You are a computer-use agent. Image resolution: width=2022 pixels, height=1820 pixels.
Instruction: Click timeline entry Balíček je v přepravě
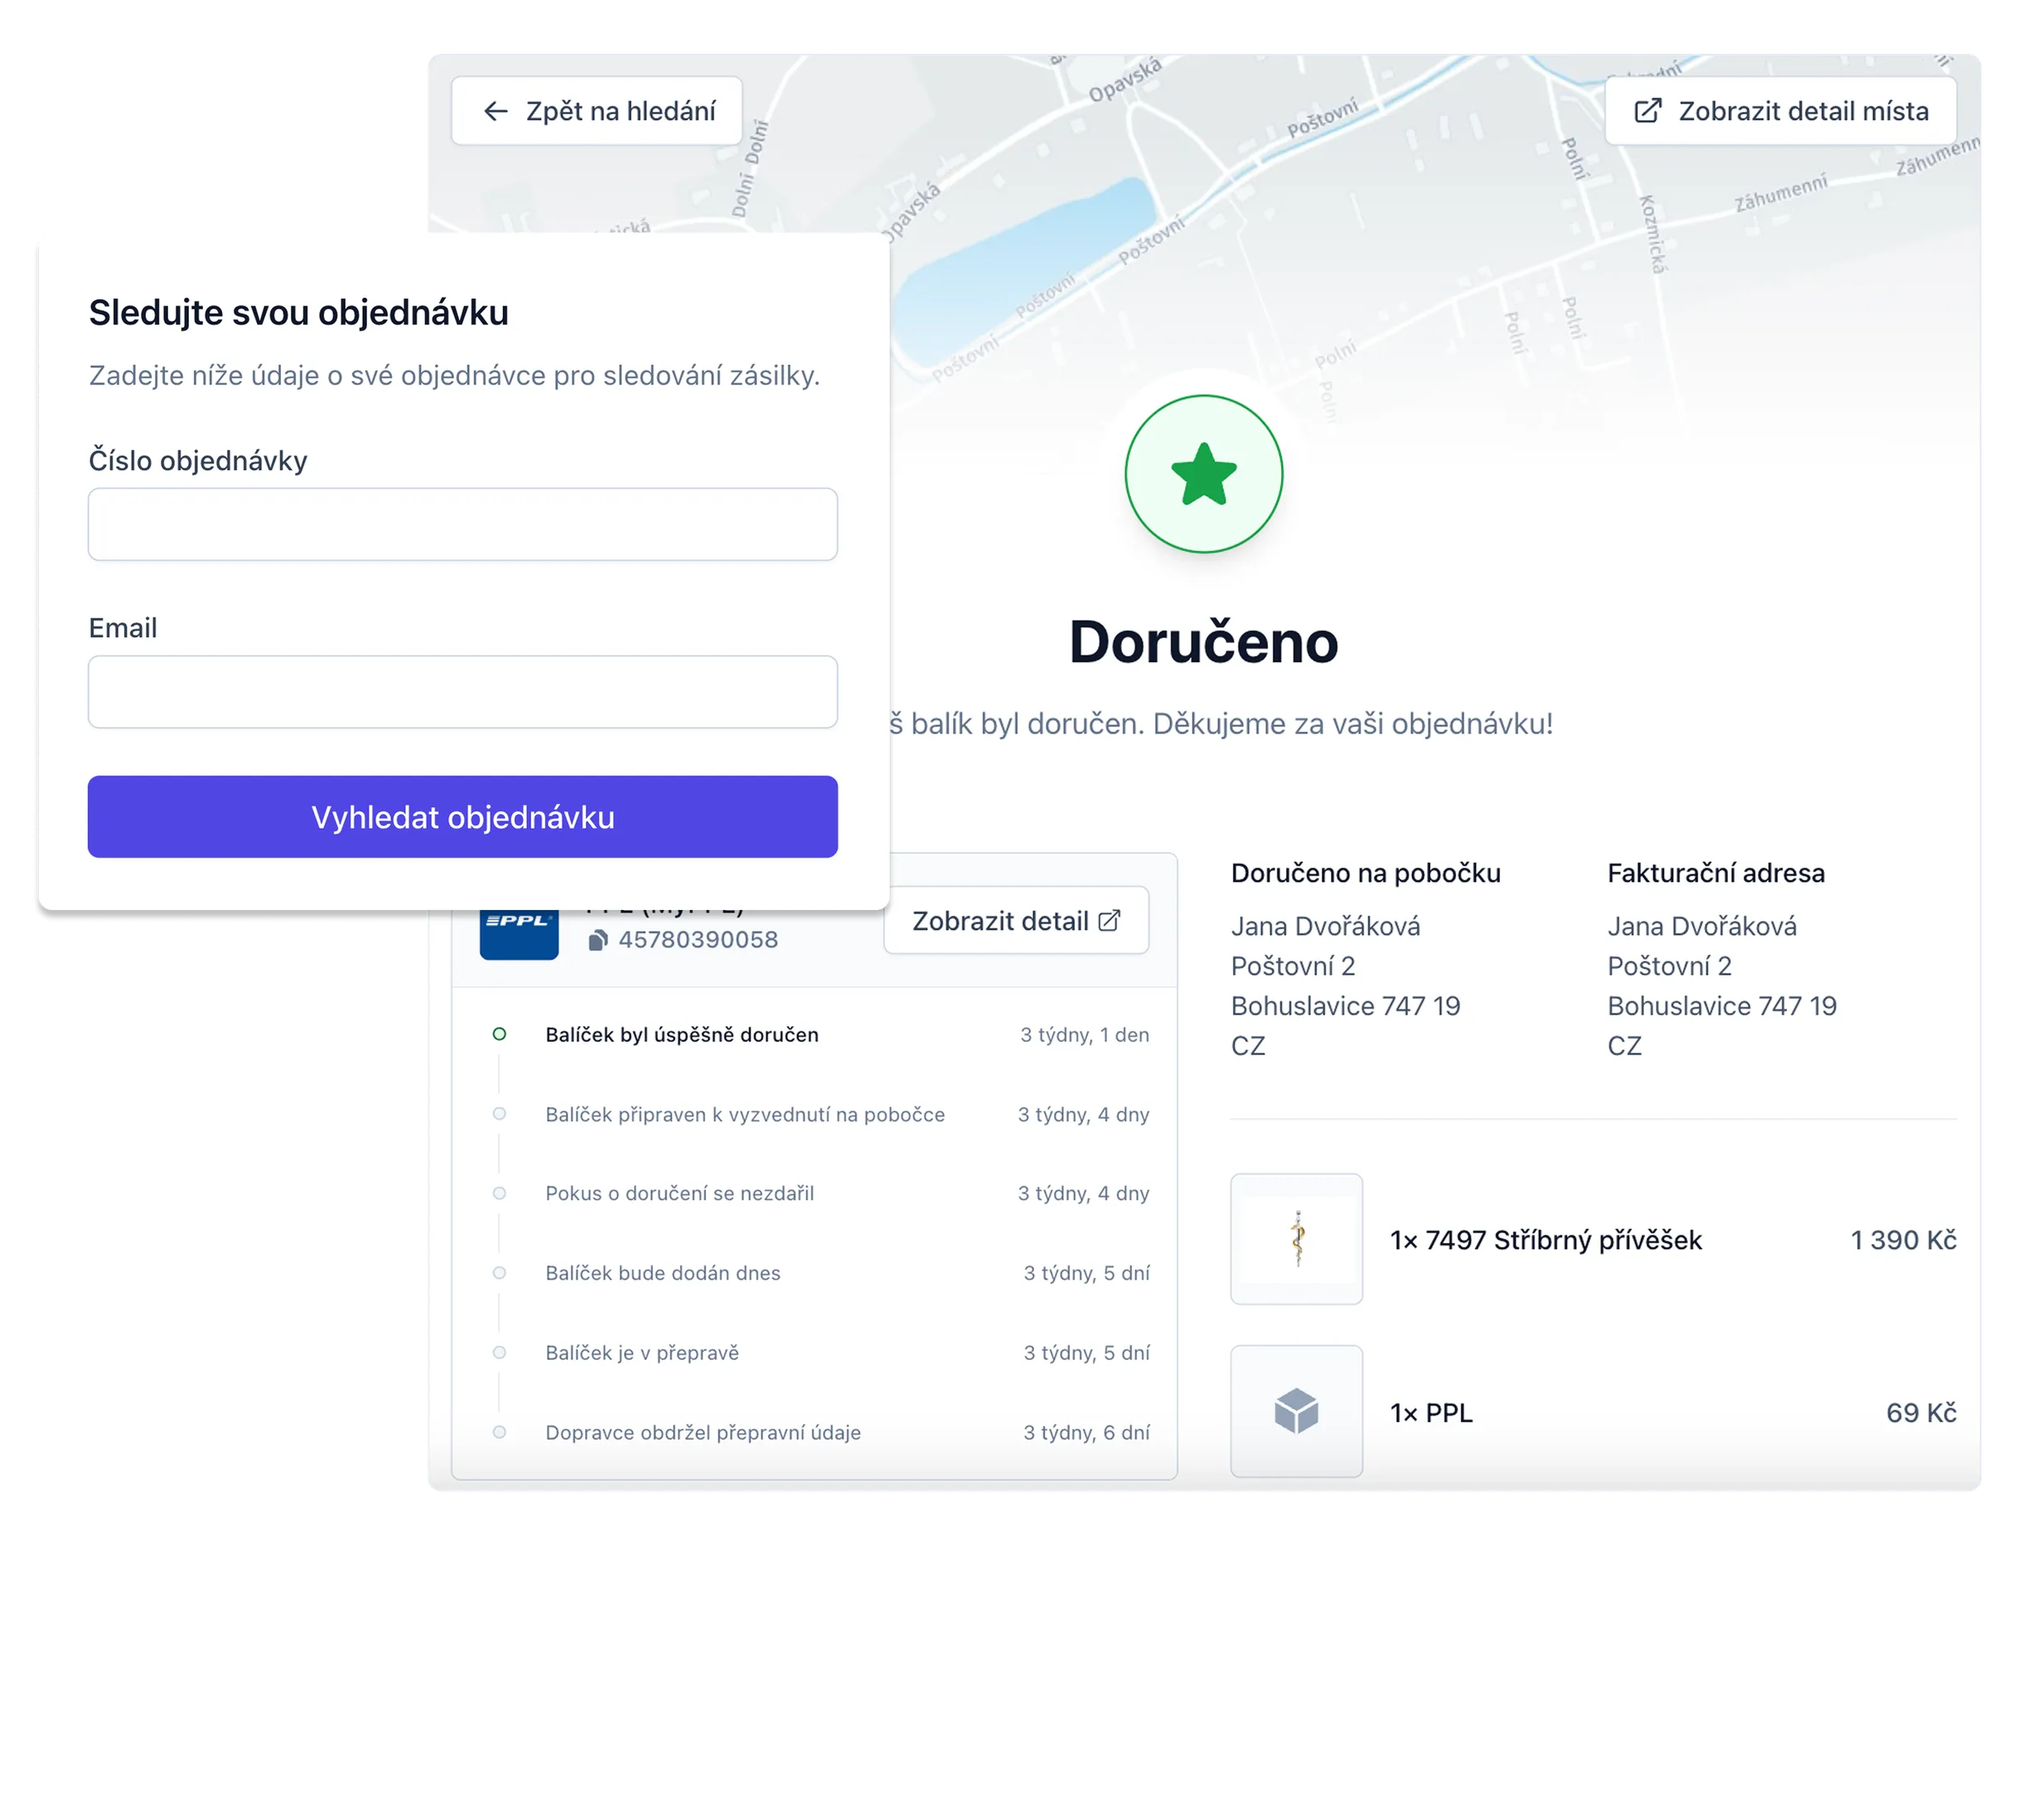click(x=641, y=1353)
